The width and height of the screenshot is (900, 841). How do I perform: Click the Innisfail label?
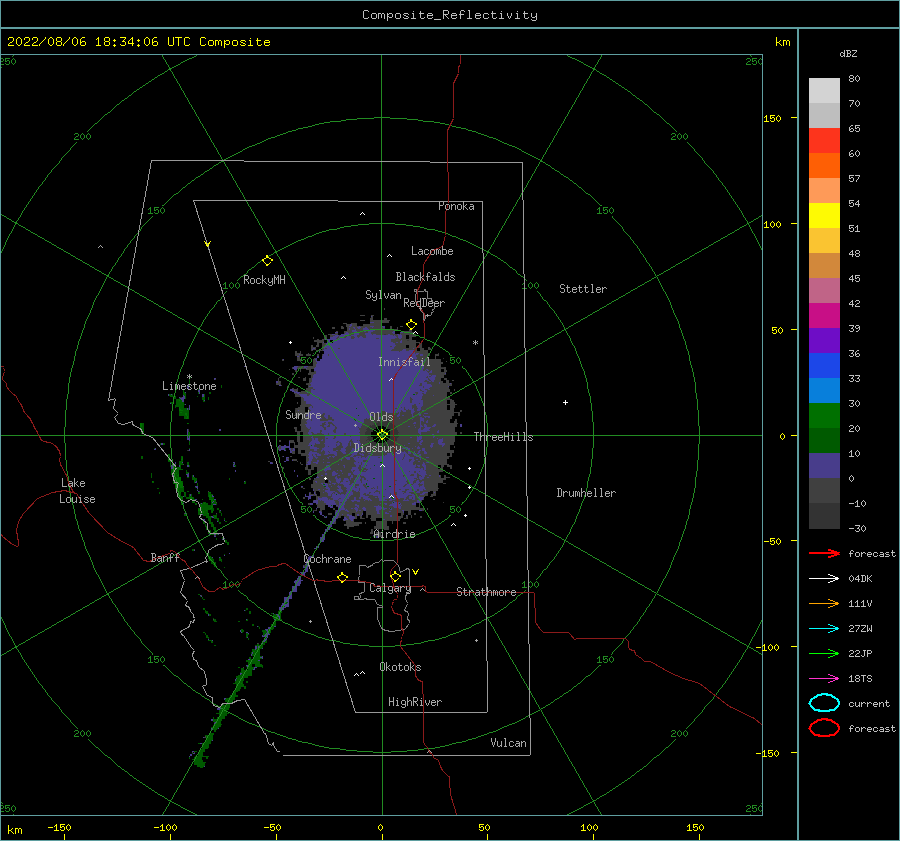(404, 362)
